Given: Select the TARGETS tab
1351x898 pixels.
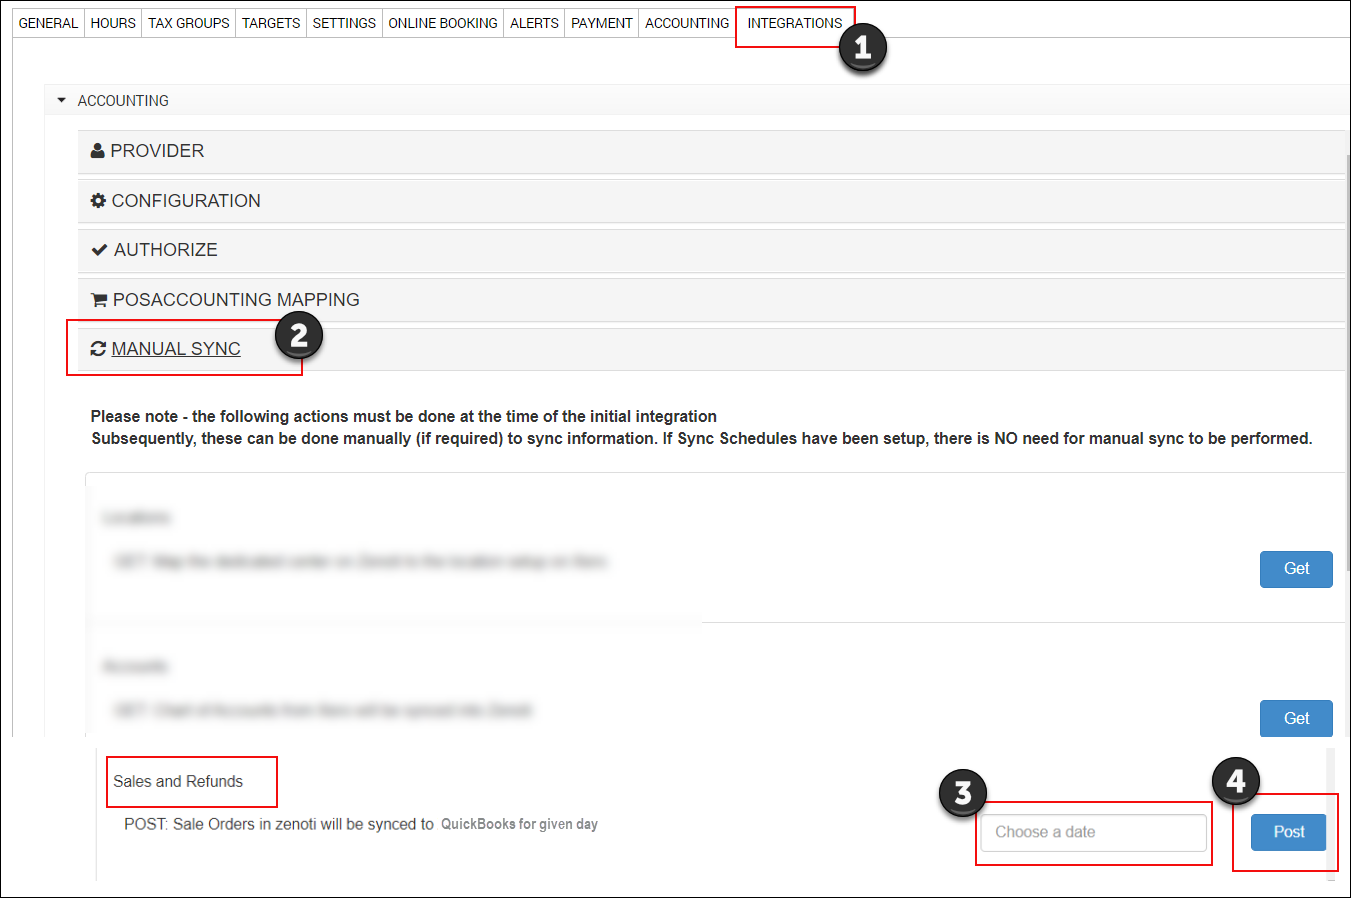Looking at the screenshot, I should click(x=271, y=23).
